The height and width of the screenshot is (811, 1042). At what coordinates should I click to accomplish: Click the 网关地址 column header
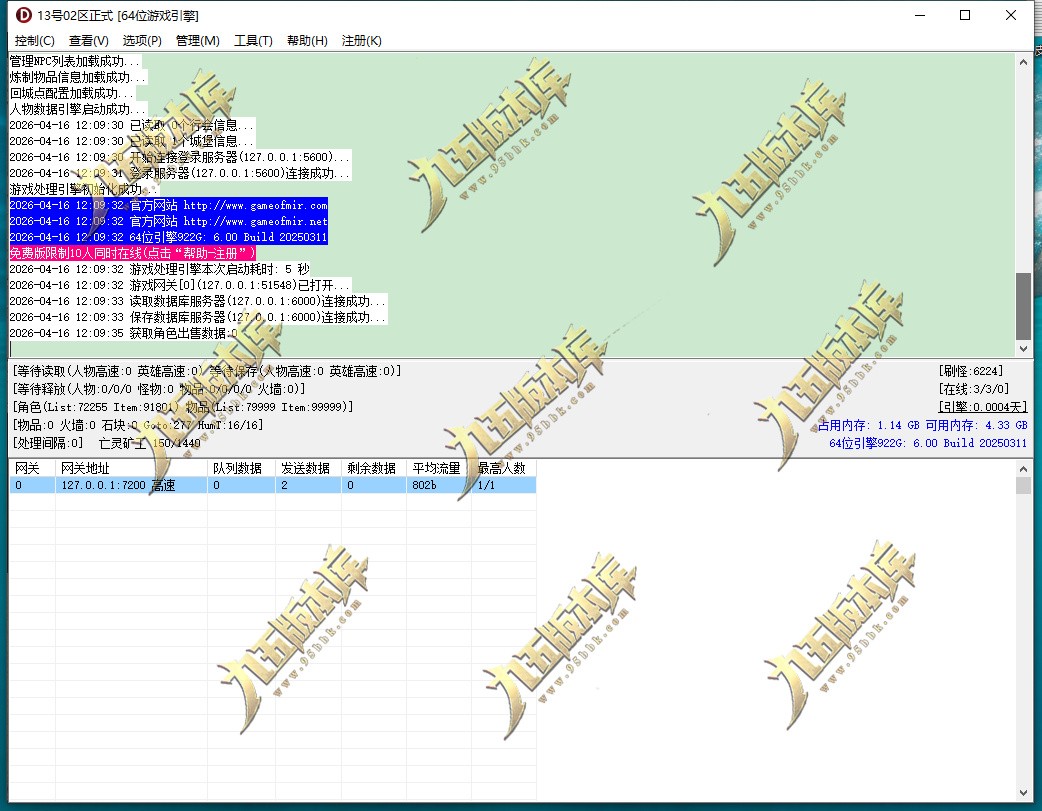[131, 468]
